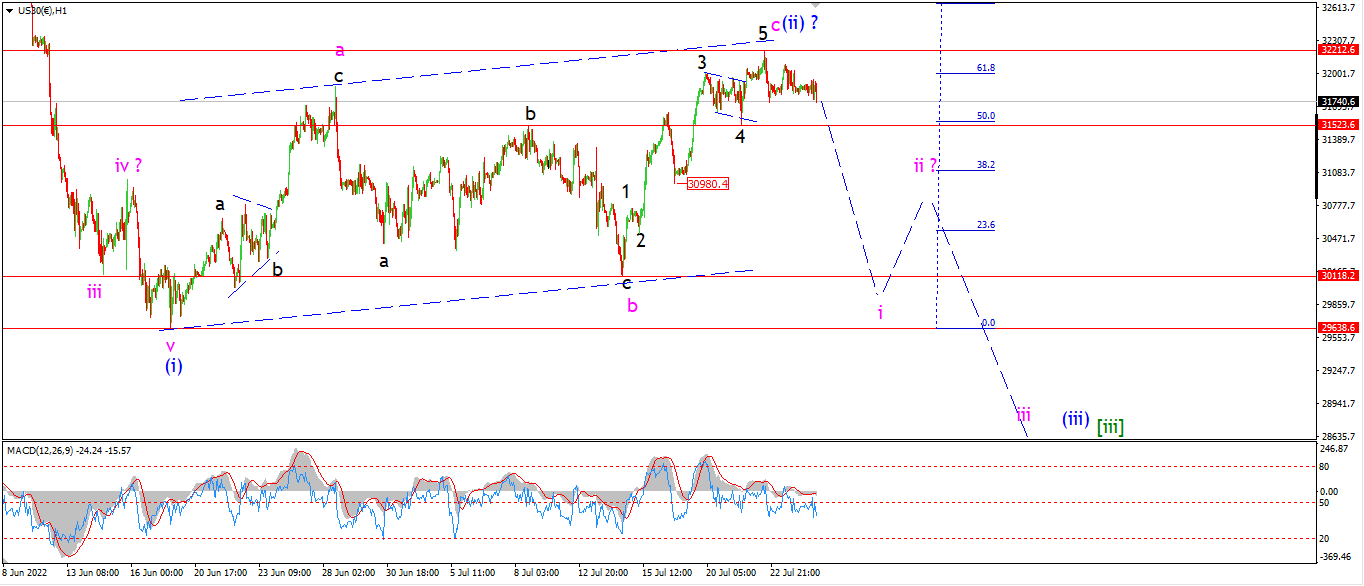Select the blue '(ii) ?' wave label
1364x586 pixels.
801,22
